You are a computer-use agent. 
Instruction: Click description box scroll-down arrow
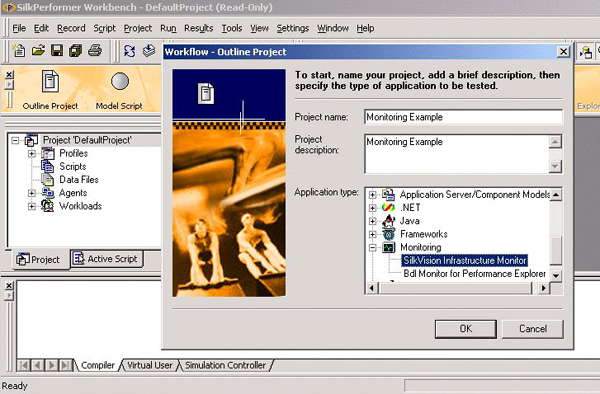556,166
